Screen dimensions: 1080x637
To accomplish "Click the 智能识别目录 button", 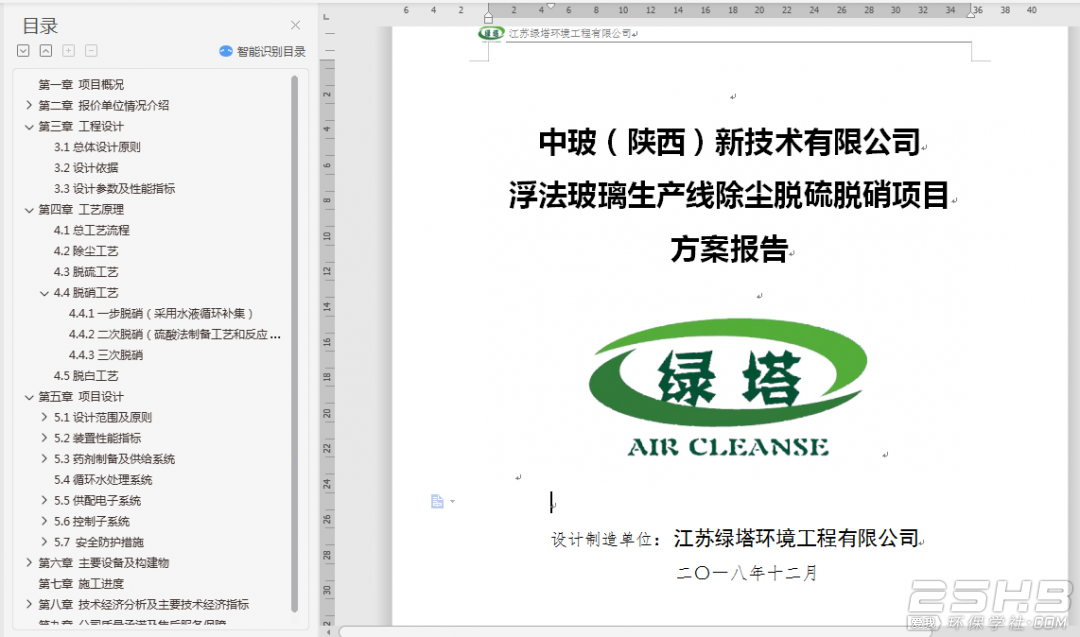I will pos(262,51).
